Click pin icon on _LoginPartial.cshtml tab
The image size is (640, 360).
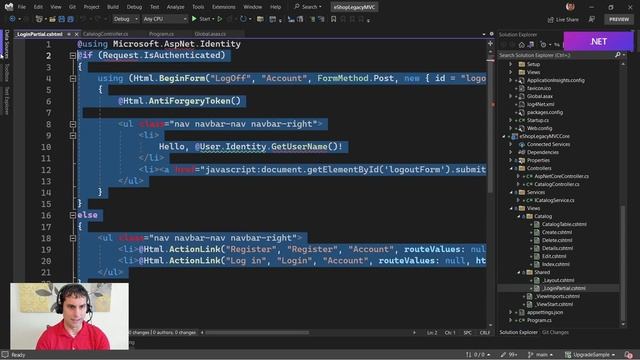tap(69, 34)
